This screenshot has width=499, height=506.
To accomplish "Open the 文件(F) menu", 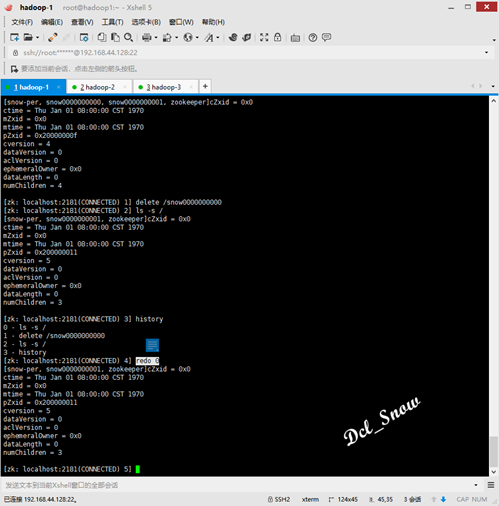I will click(x=22, y=22).
